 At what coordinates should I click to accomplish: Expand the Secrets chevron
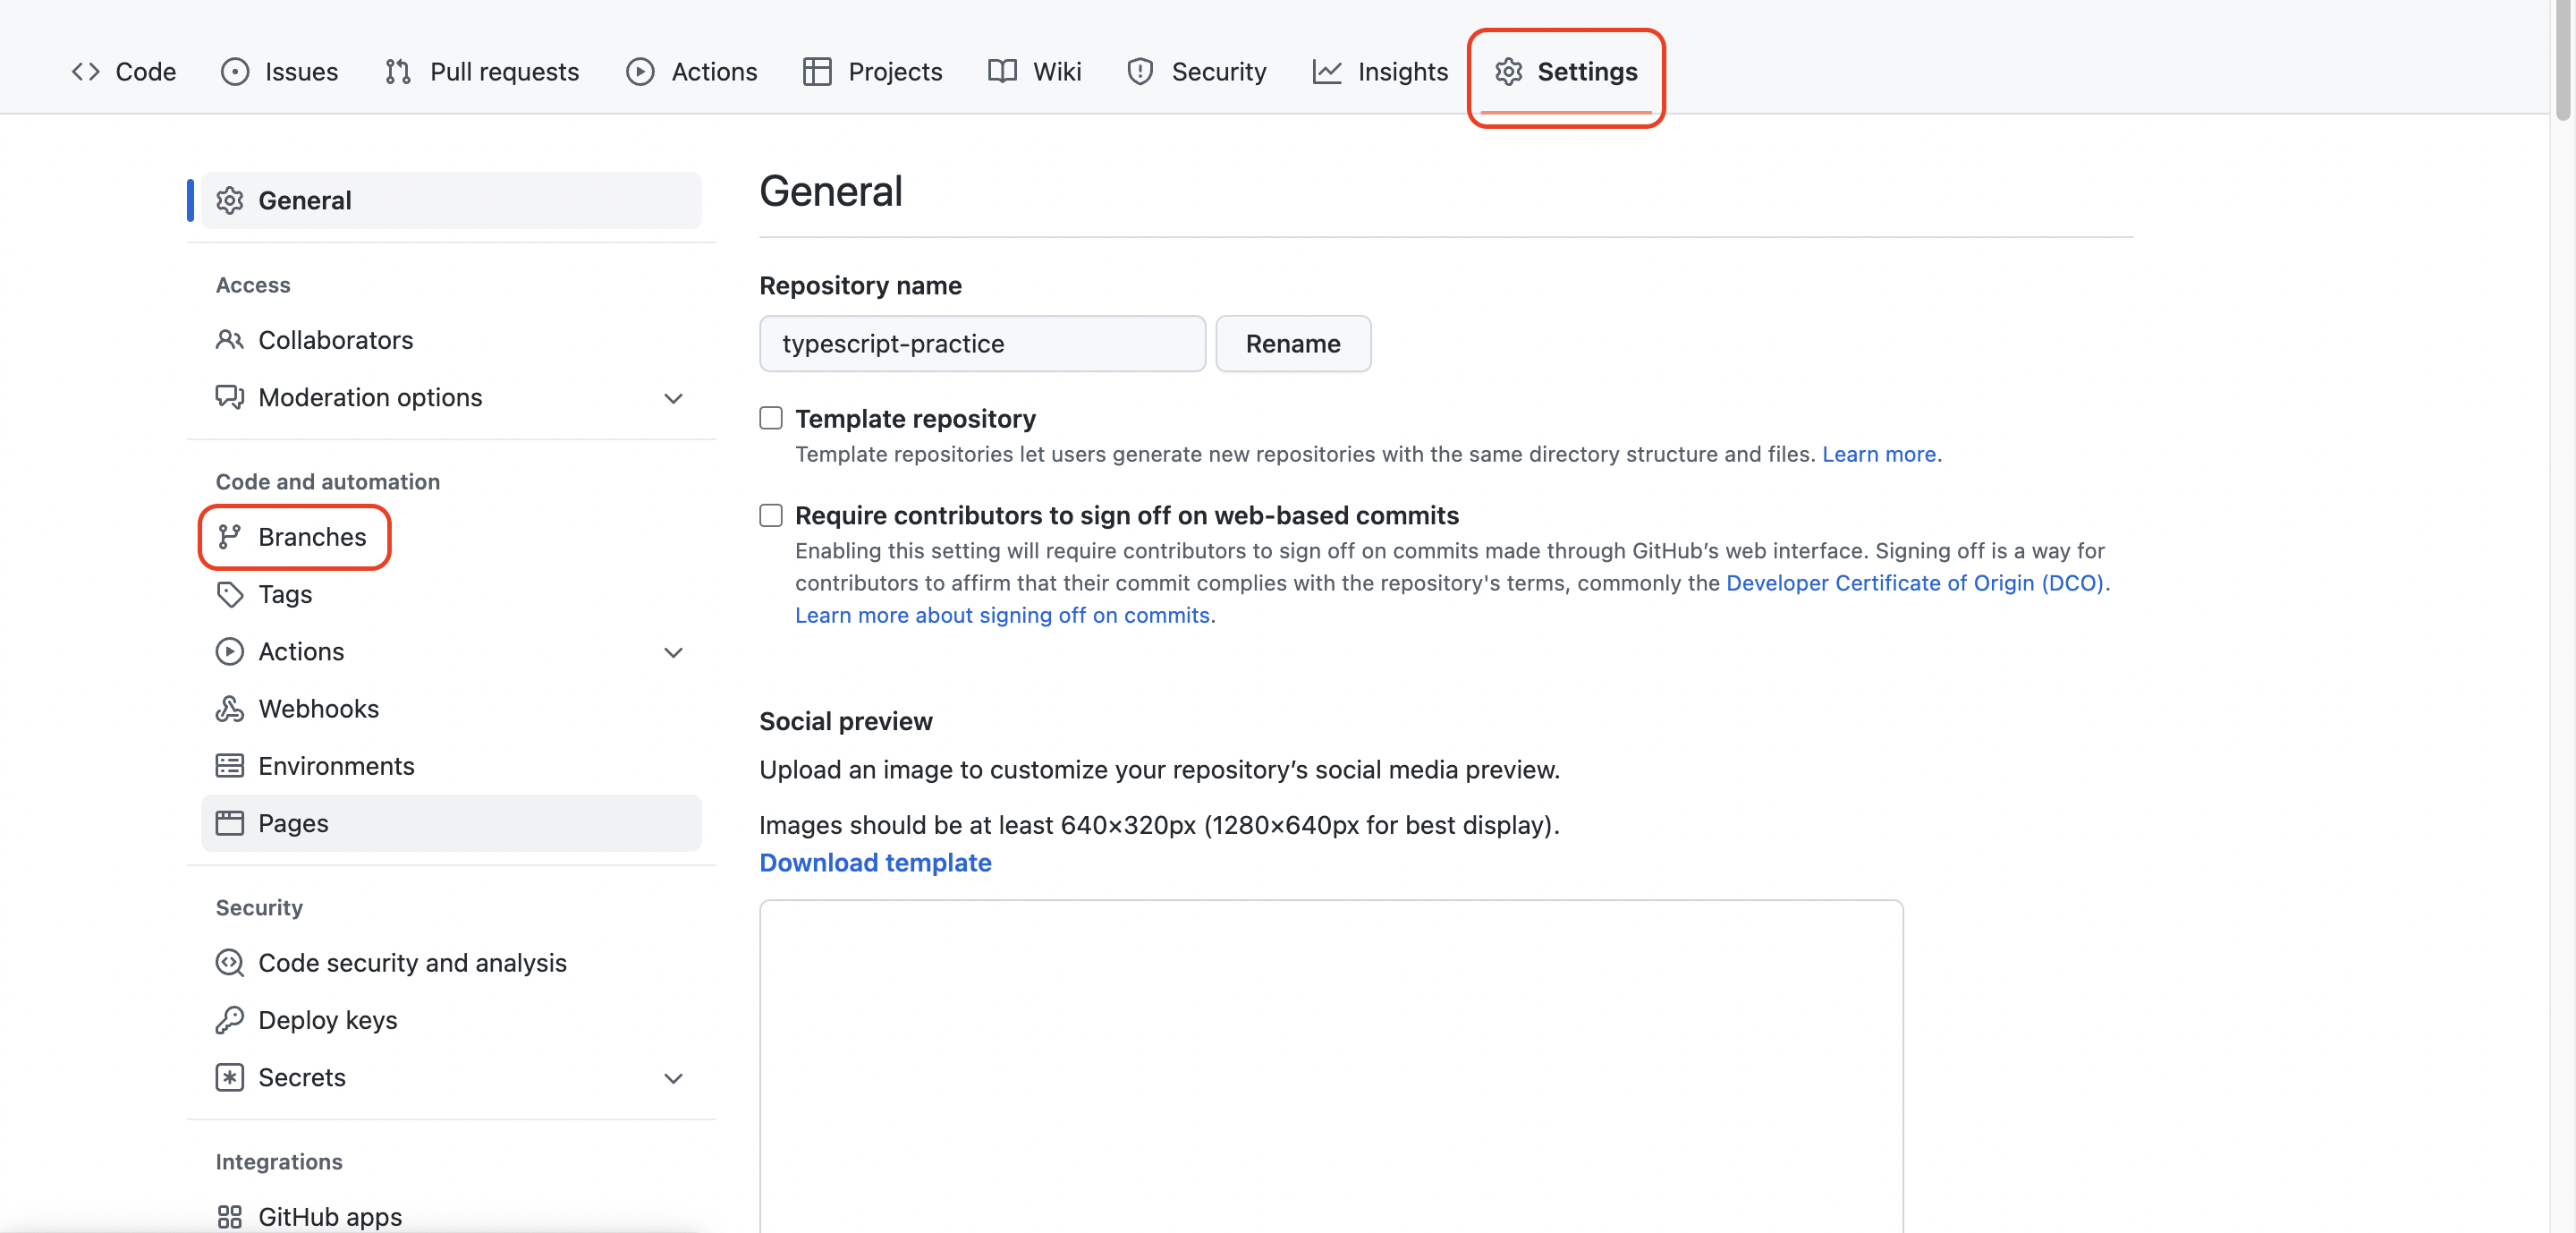674,1078
